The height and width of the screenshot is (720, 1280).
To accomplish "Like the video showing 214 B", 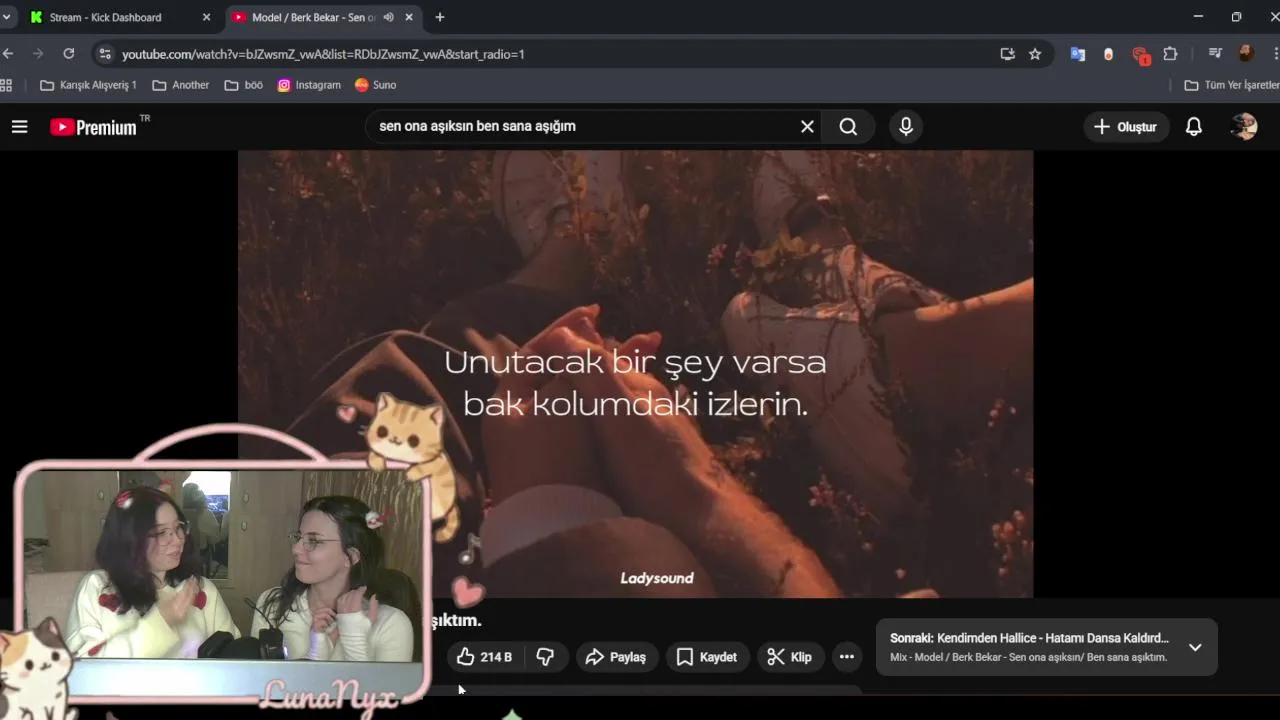I will pyautogui.click(x=484, y=657).
